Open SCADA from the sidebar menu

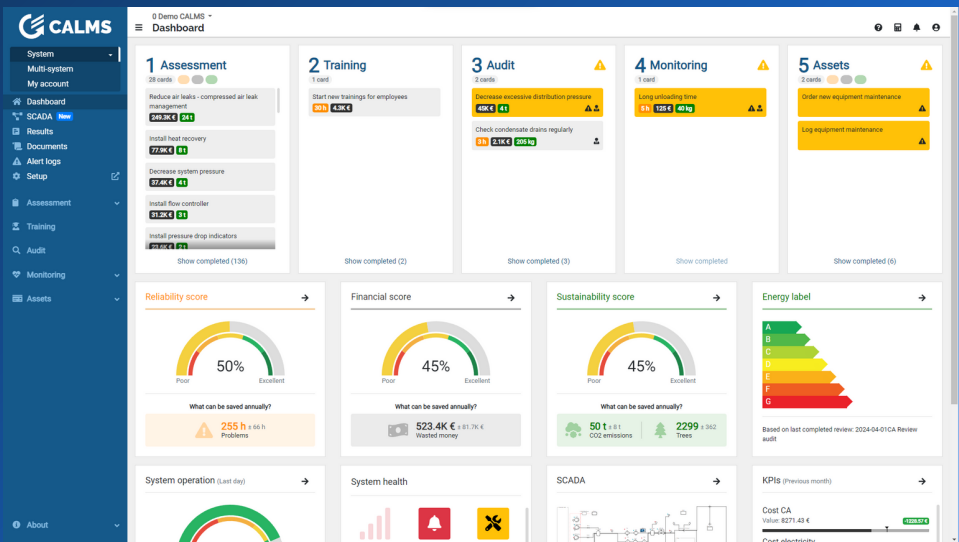coord(40,116)
